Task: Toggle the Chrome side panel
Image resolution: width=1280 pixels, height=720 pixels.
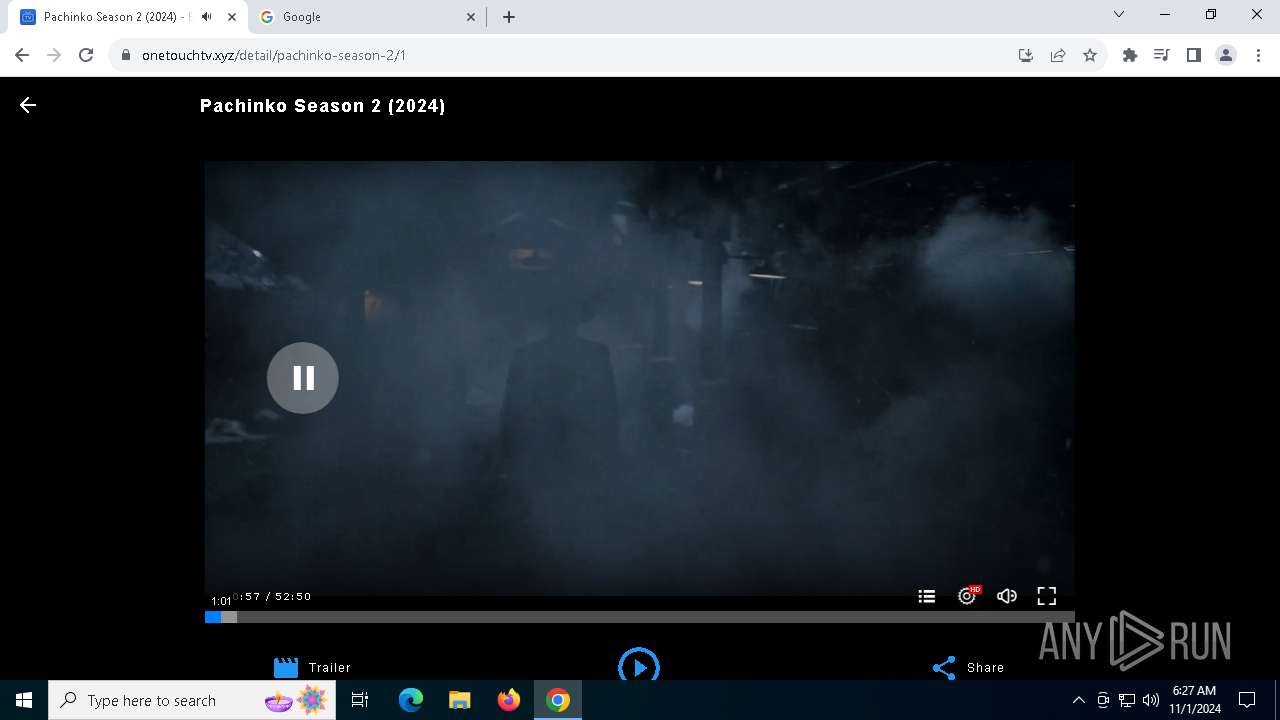Action: (x=1194, y=55)
